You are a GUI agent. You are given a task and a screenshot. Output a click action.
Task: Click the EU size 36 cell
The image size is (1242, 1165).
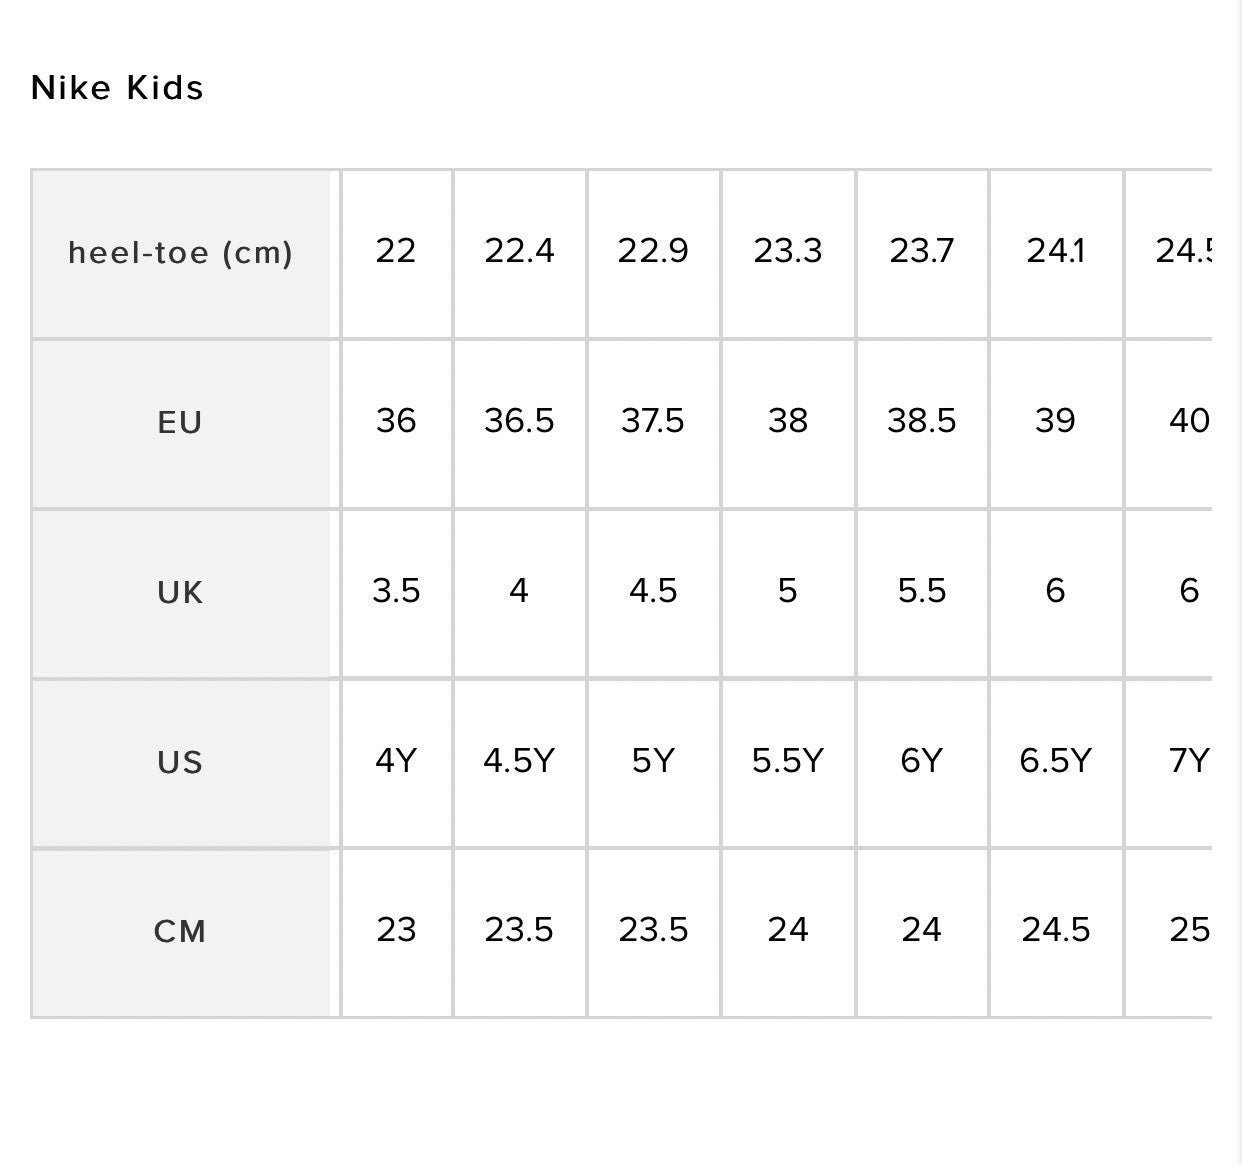[396, 424]
